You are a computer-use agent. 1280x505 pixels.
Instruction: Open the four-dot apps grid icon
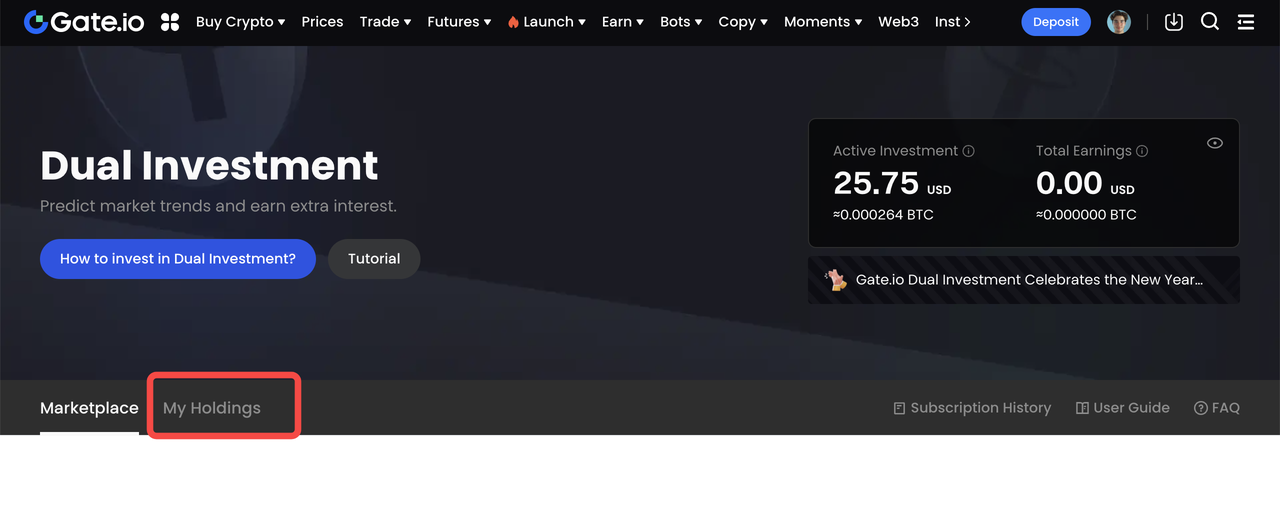pos(170,22)
